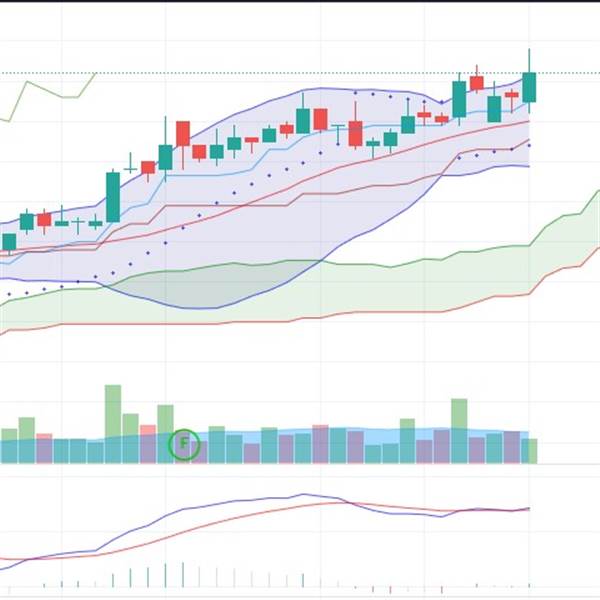Click the olive lagging line's peak at top left

tap(27, 82)
